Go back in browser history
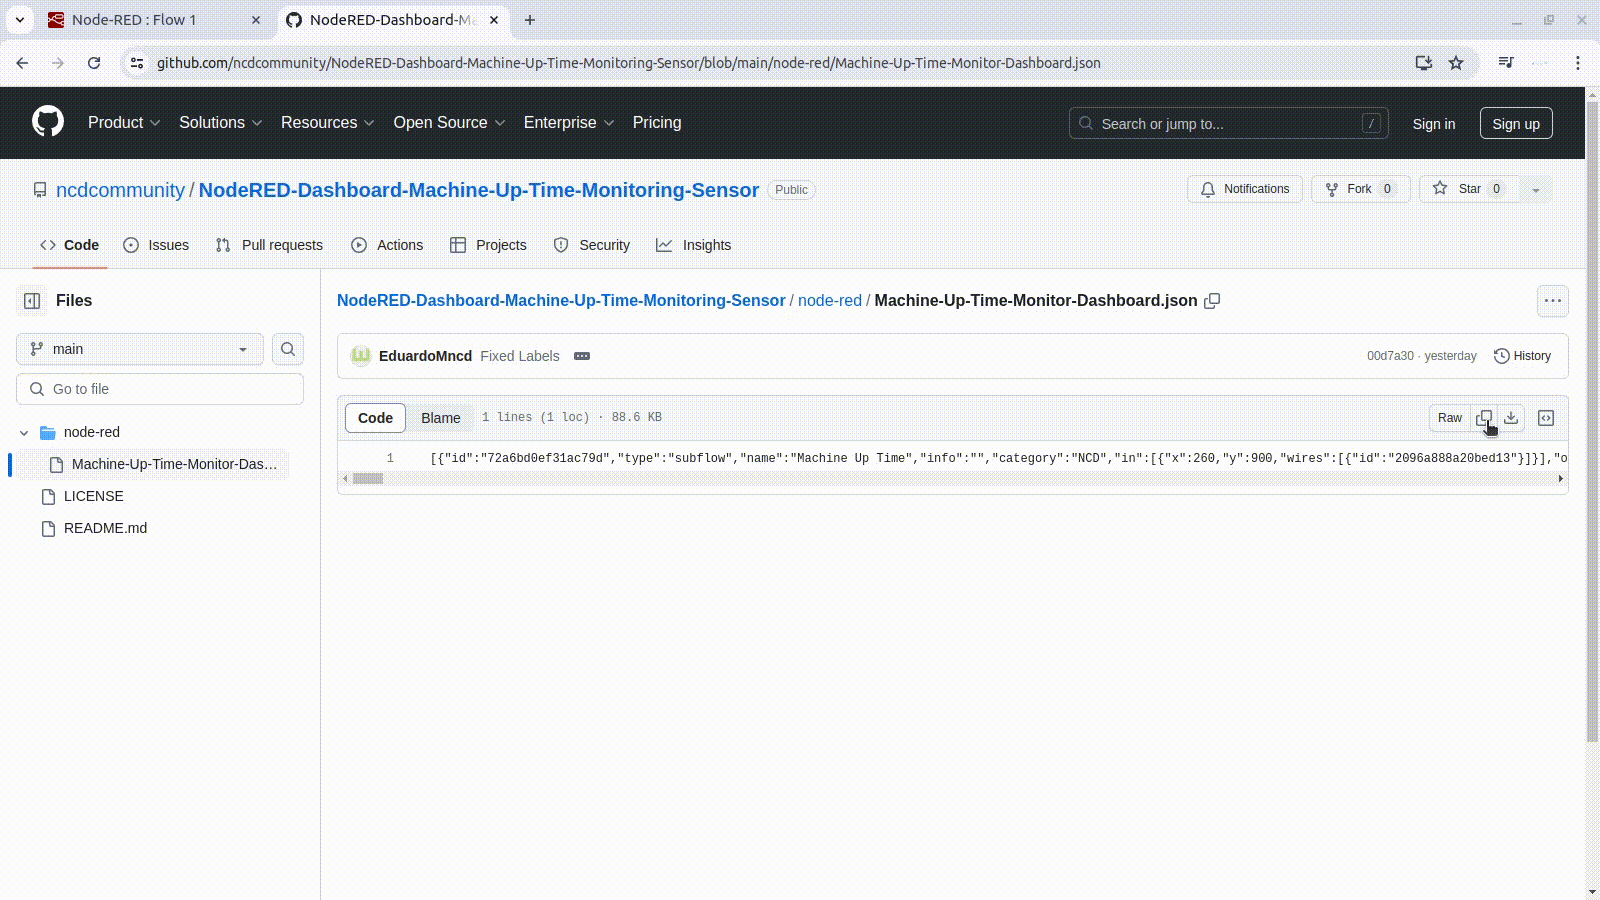 [x=22, y=63]
